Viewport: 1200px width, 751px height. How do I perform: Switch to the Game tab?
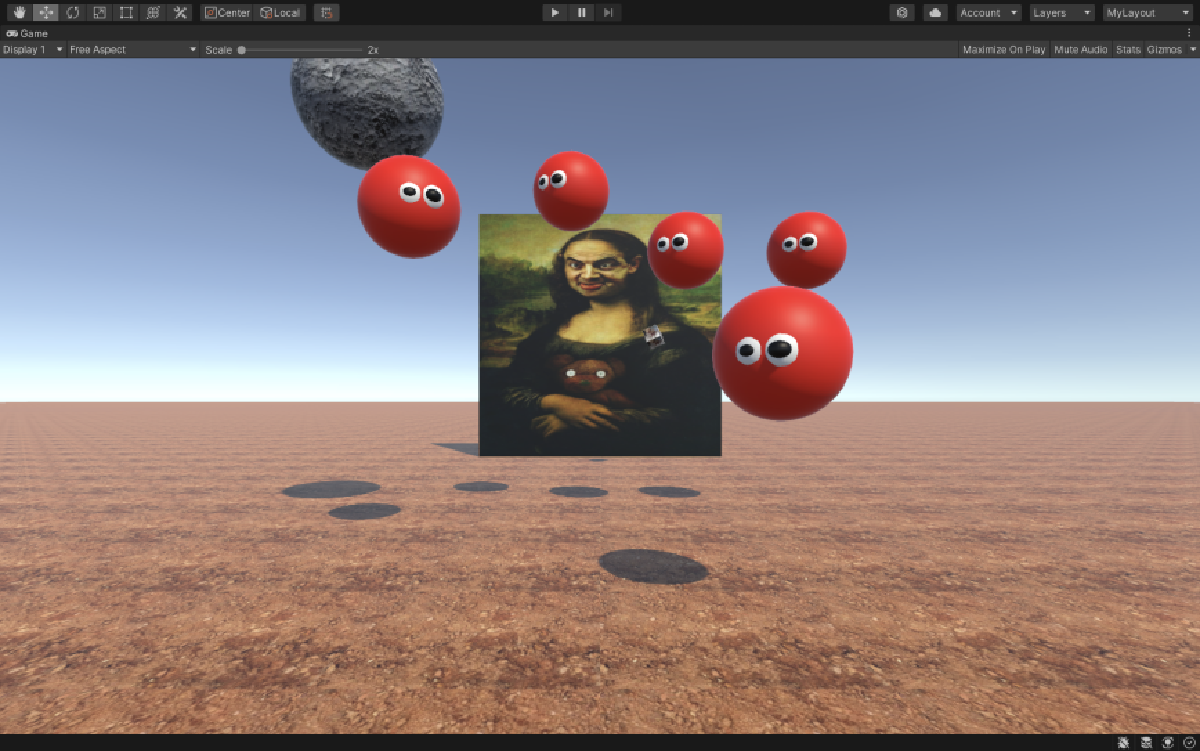point(27,33)
